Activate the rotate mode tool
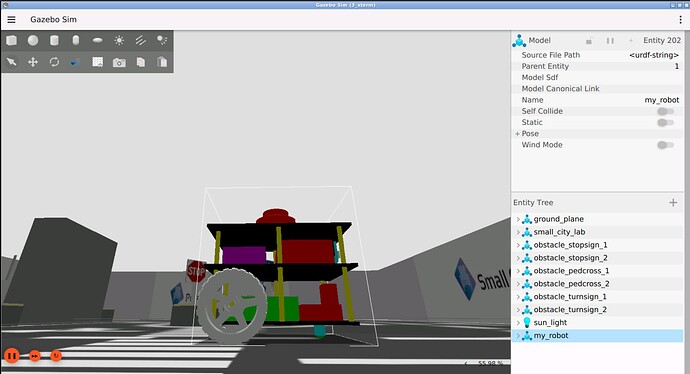This screenshot has width=690, height=374. point(54,62)
